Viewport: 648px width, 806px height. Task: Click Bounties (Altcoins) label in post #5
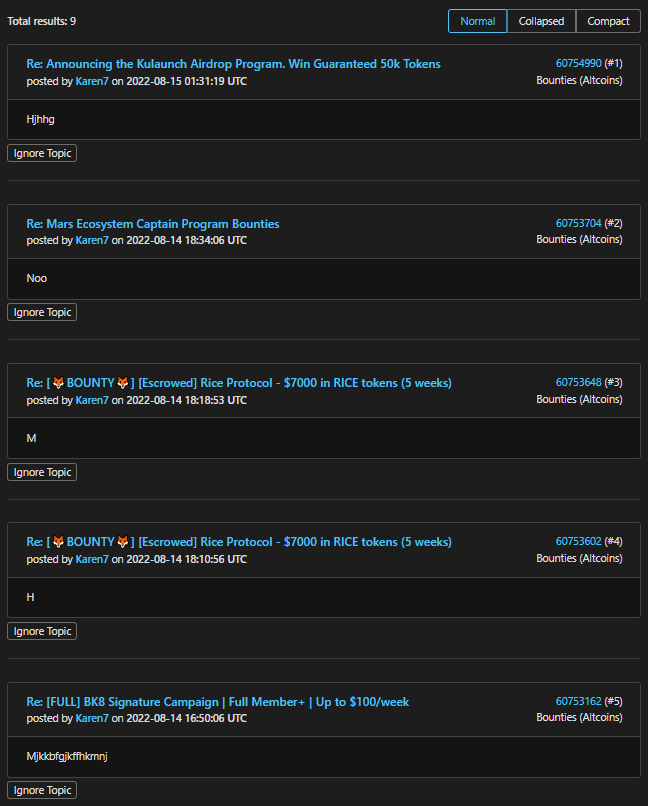[x=579, y=718]
